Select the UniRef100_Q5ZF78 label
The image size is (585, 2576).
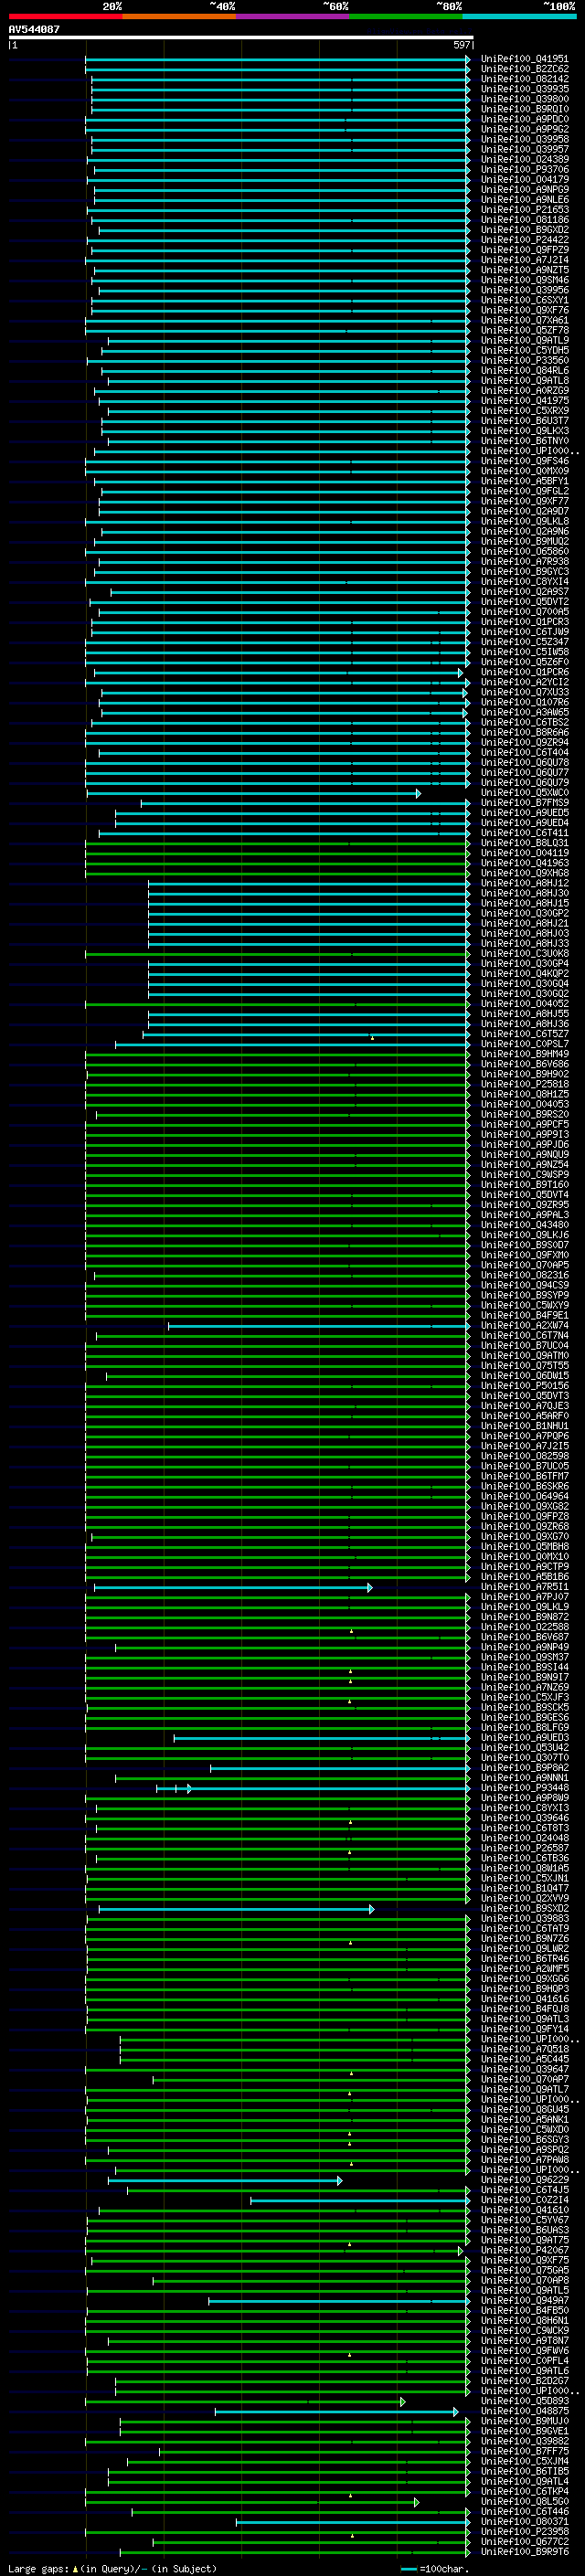(524, 330)
